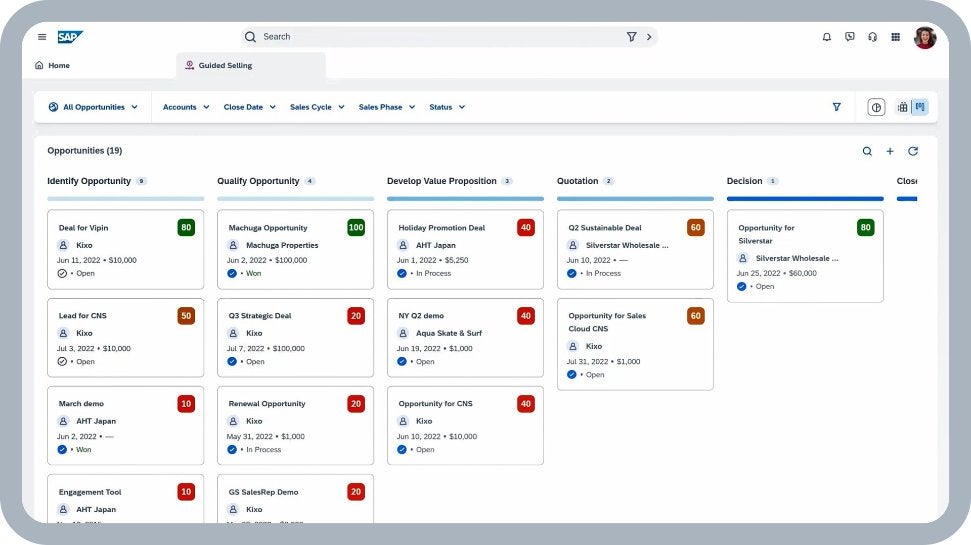Click the 60 badge on Q2 Sustainable Deal
Image resolution: width=971 pixels, height=545 pixels.
coord(695,228)
